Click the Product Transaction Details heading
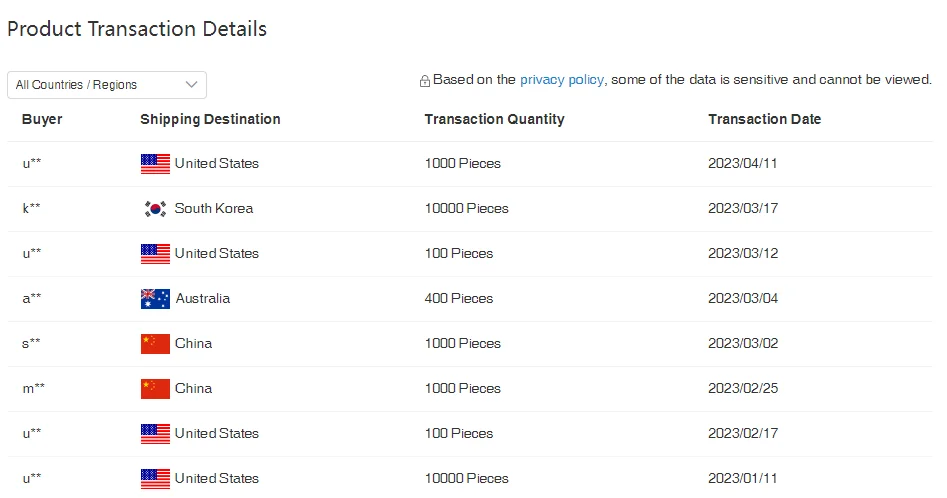947x498 pixels. (x=137, y=29)
